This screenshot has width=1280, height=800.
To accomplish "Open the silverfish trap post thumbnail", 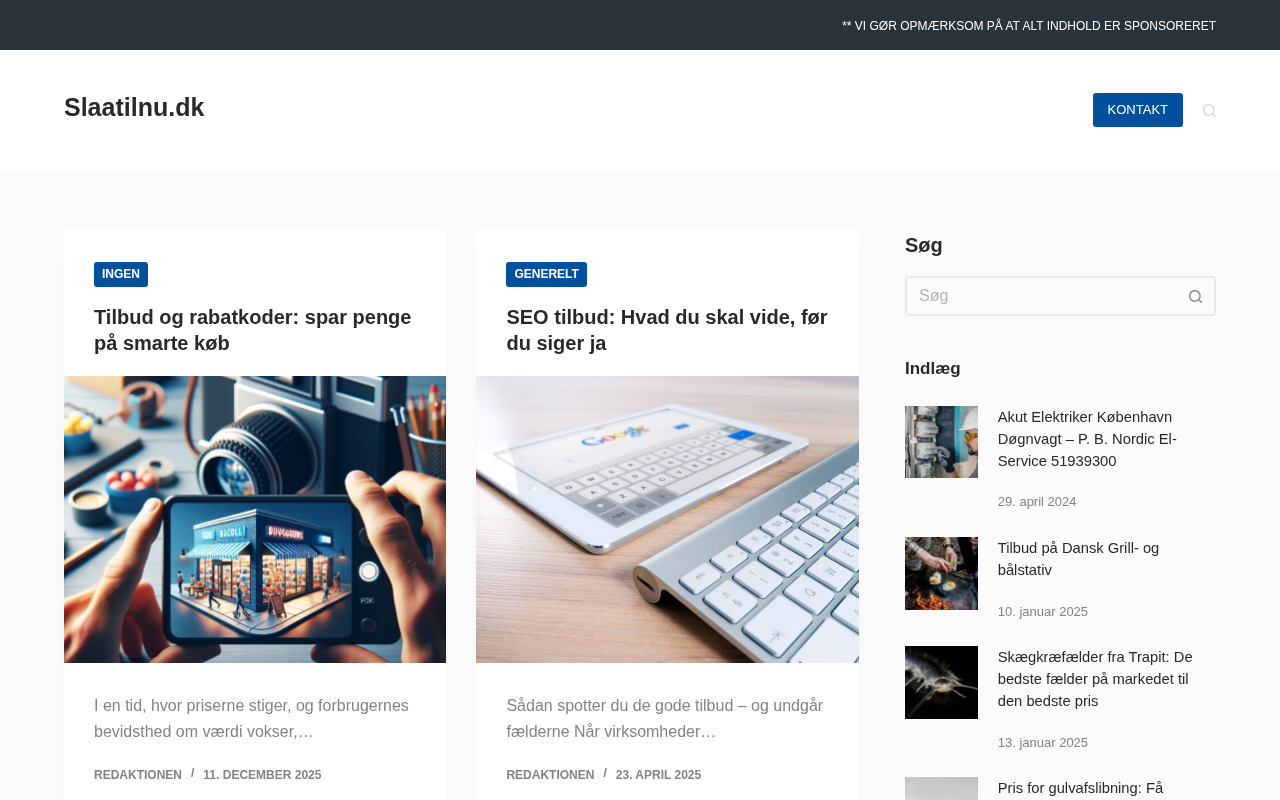I will [x=941, y=682].
